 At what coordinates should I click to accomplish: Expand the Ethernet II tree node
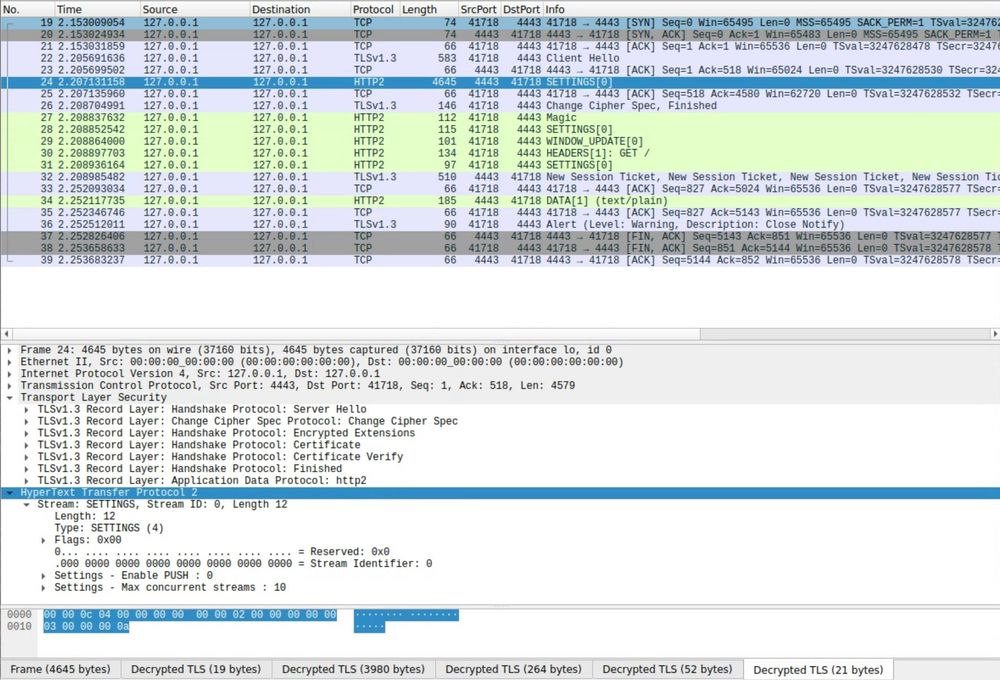10,362
